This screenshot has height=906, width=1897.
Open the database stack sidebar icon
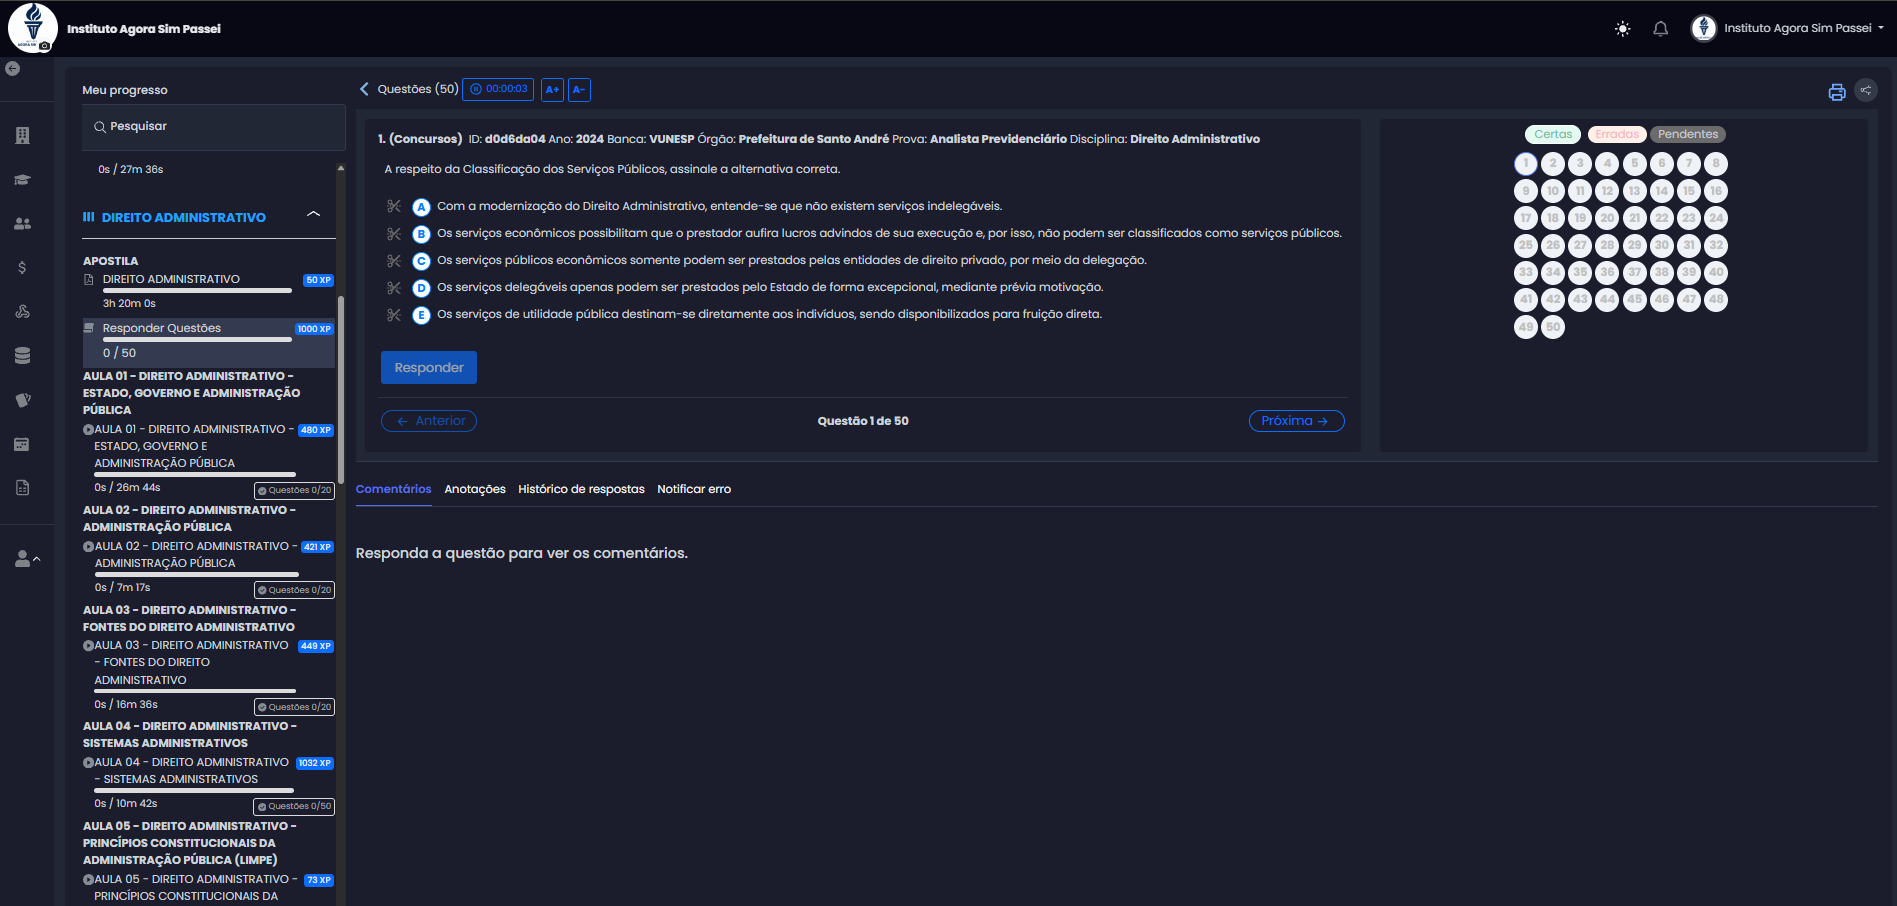[22, 355]
